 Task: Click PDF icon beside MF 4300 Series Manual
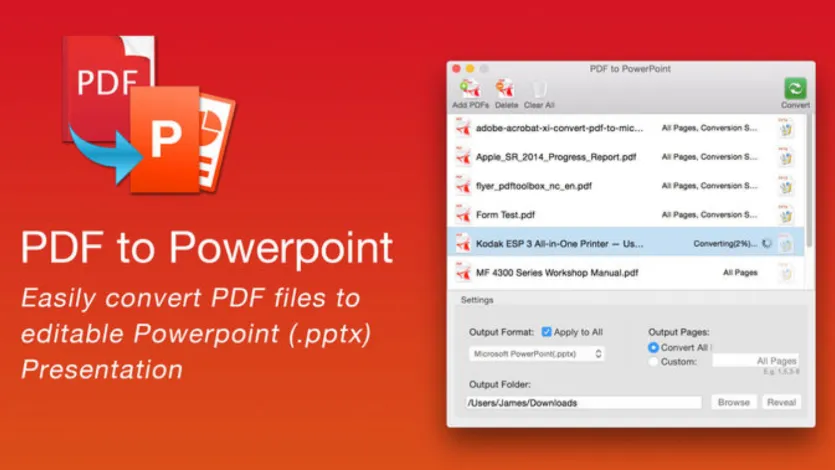(463, 273)
